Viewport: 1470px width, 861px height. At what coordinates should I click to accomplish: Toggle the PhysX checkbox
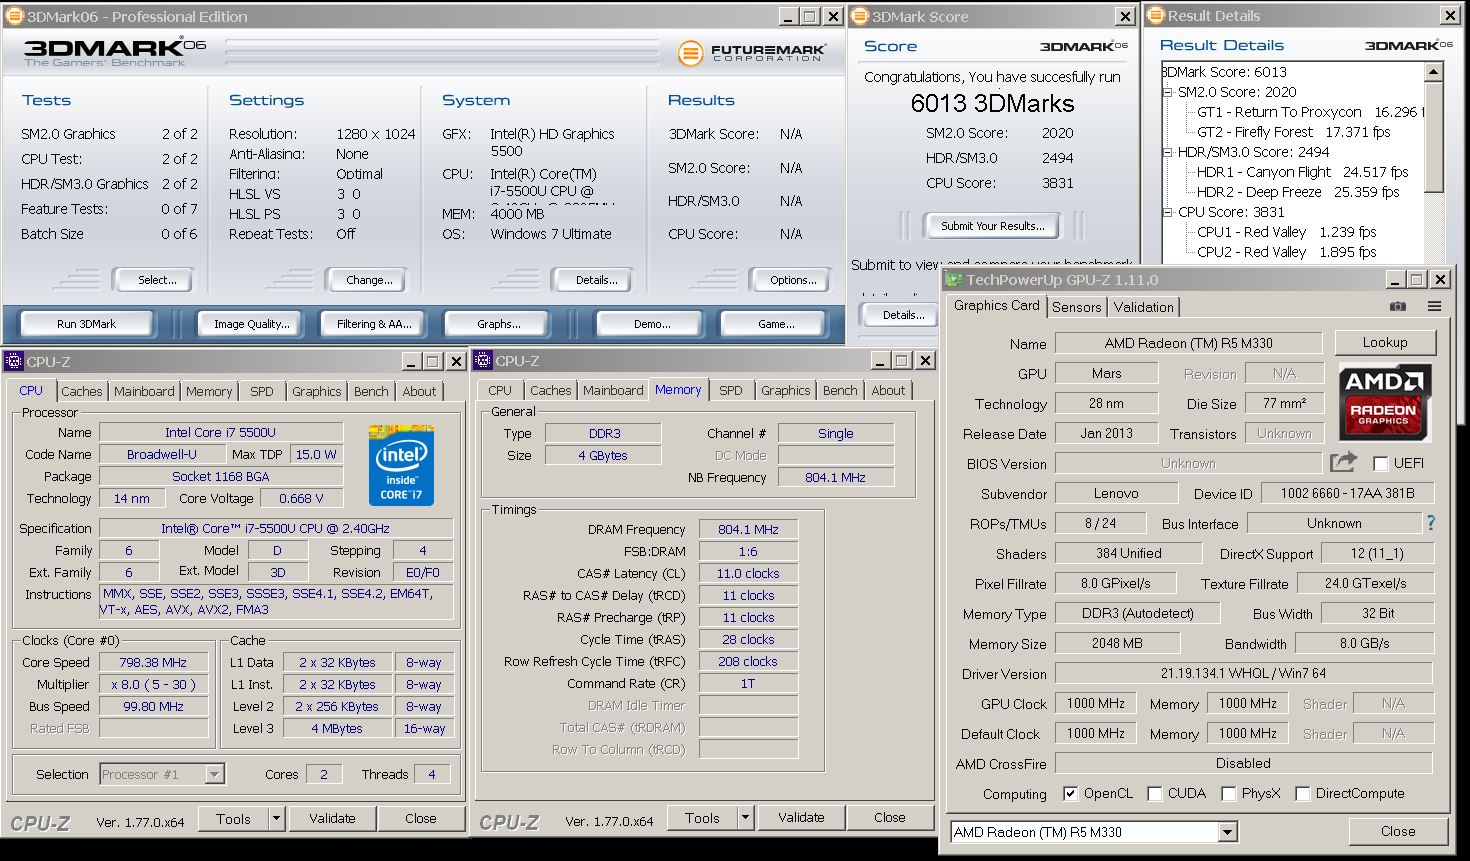click(x=1228, y=794)
